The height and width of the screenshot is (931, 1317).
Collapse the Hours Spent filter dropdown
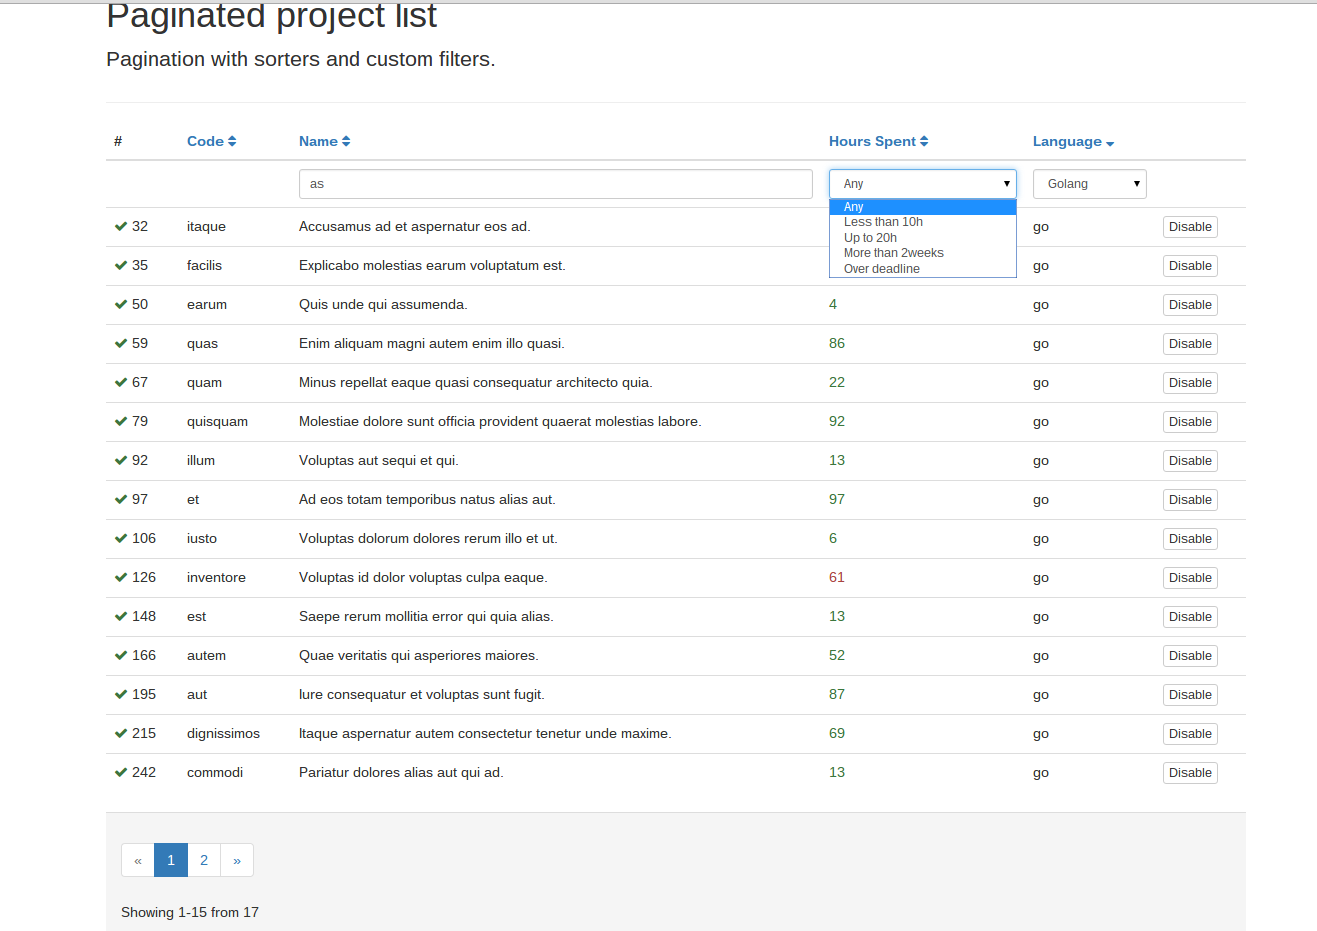pos(922,184)
